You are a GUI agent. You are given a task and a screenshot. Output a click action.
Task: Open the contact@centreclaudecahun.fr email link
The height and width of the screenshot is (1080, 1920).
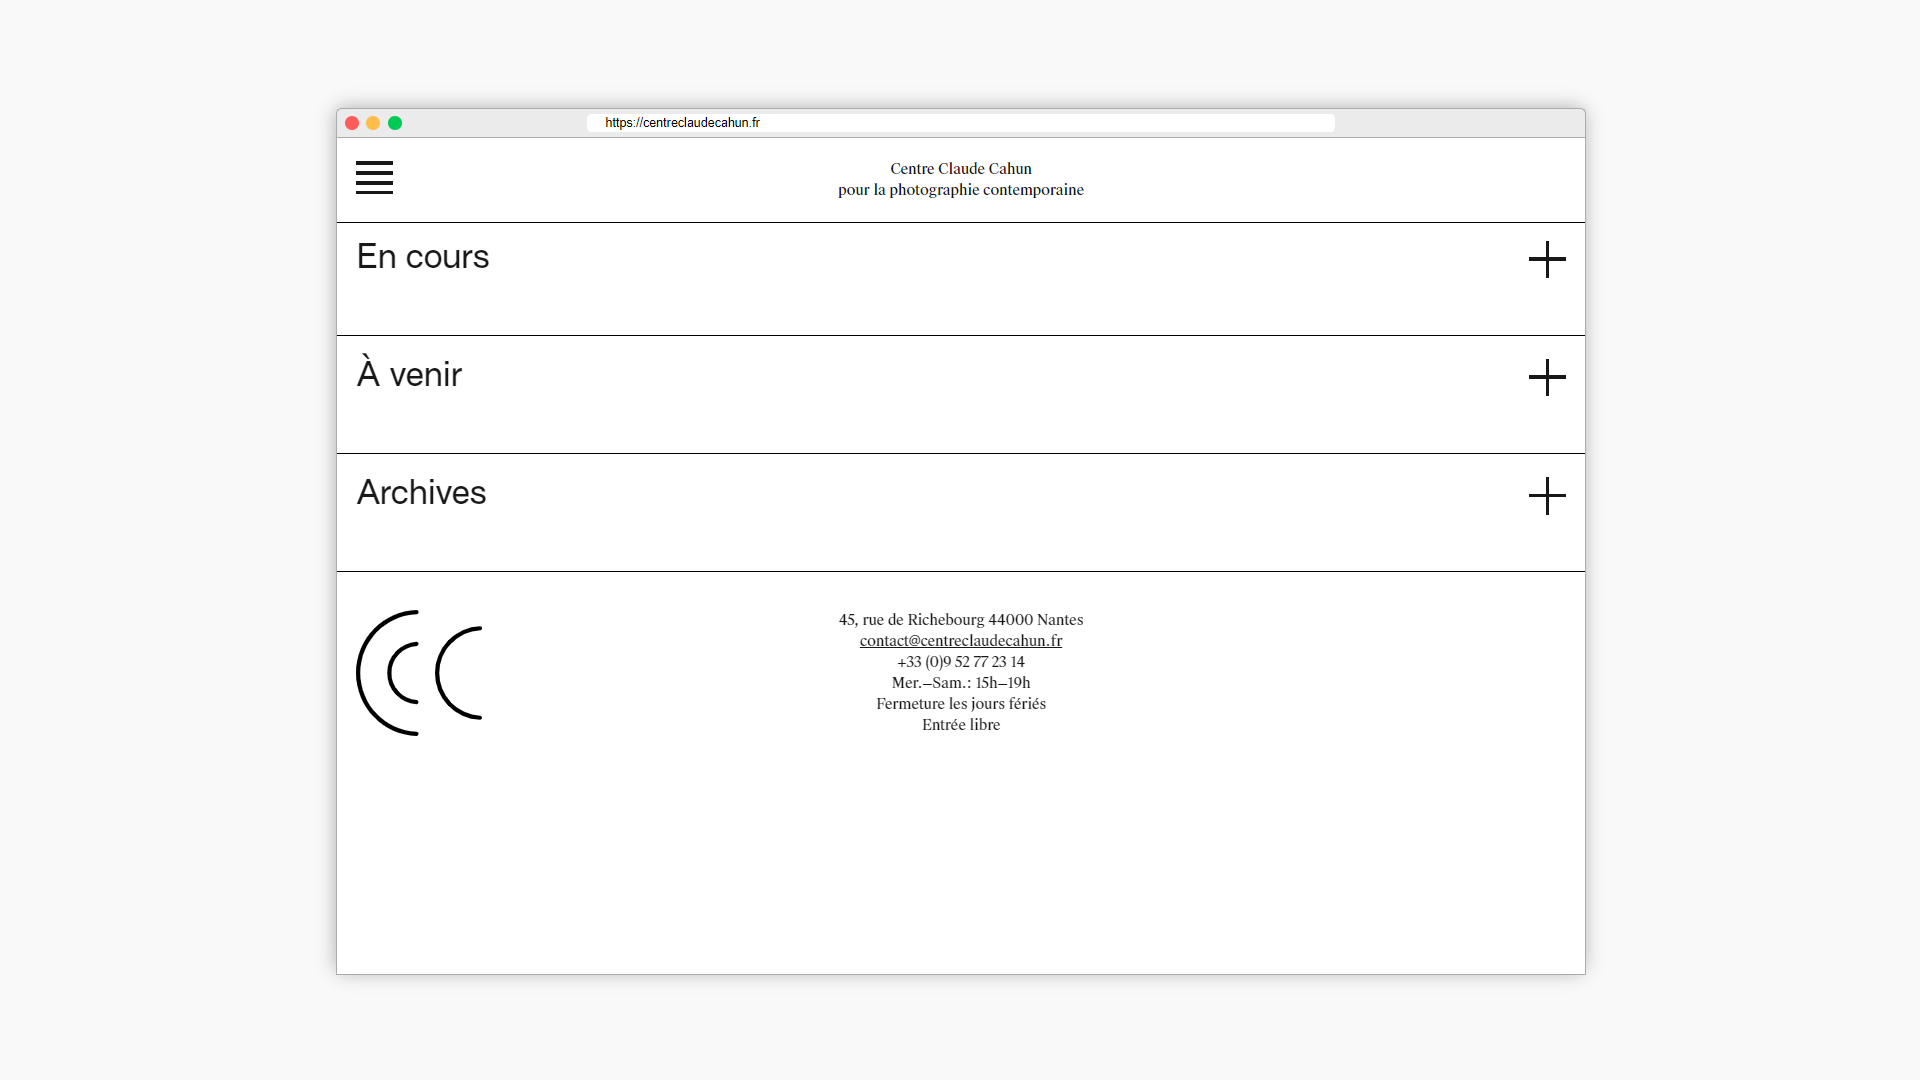[960, 640]
